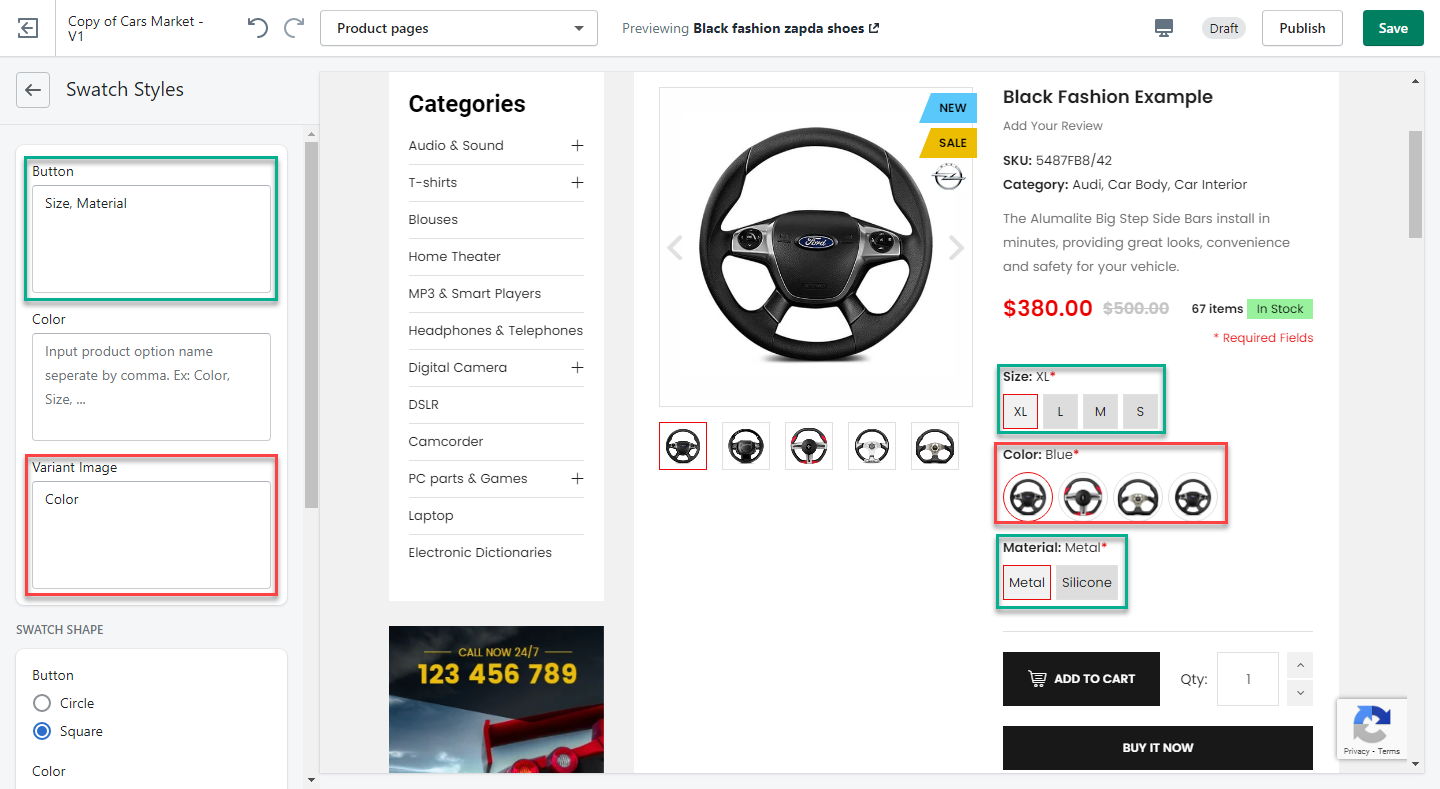The image size is (1440, 789).
Task: Click the NEW label badge
Action: tap(949, 108)
